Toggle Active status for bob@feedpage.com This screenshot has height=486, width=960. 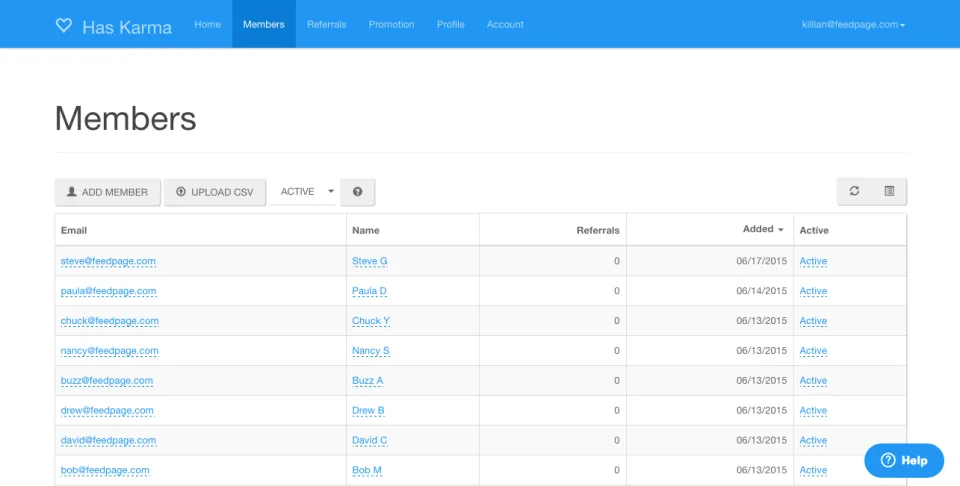(813, 470)
